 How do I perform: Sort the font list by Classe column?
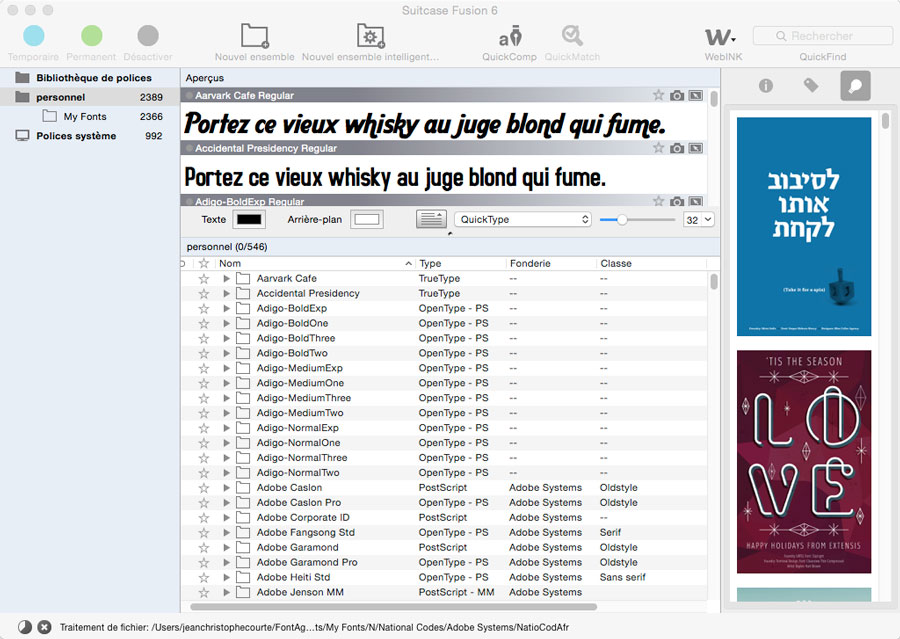click(x=651, y=264)
